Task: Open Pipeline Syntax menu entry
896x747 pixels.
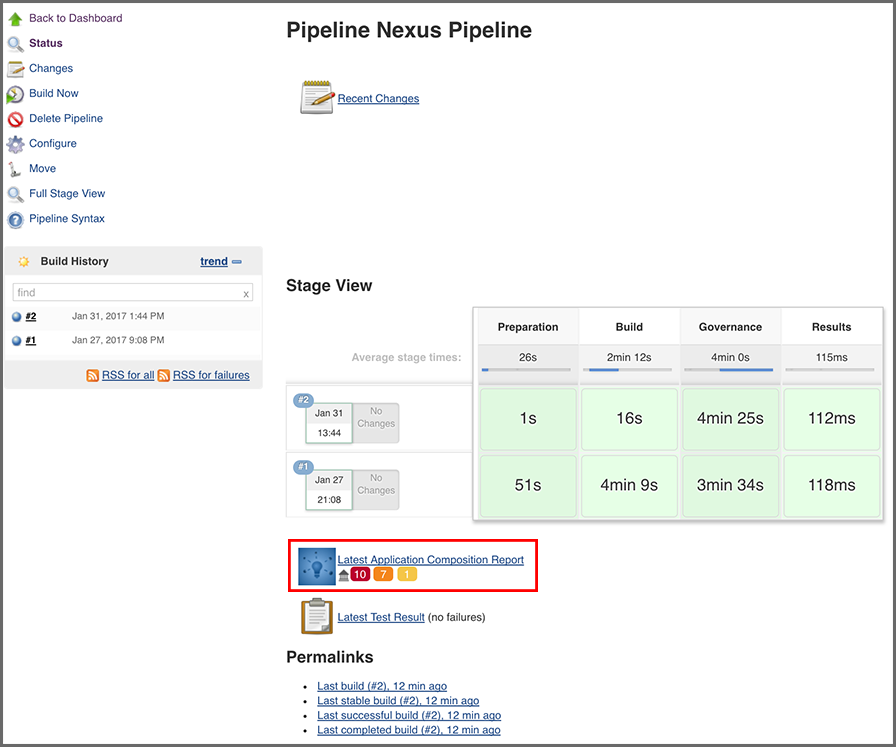Action: click(67, 219)
